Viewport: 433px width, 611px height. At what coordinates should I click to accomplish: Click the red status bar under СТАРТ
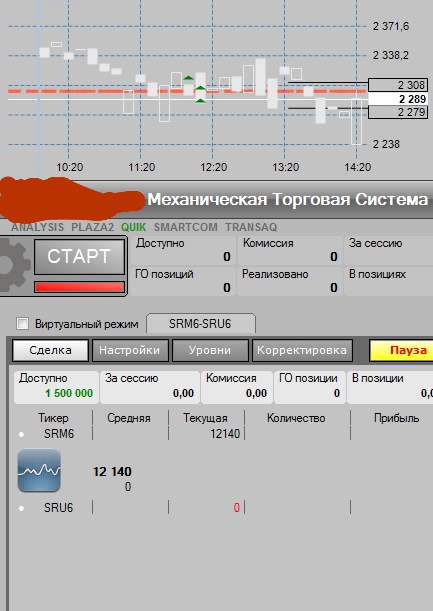[x=80, y=287]
